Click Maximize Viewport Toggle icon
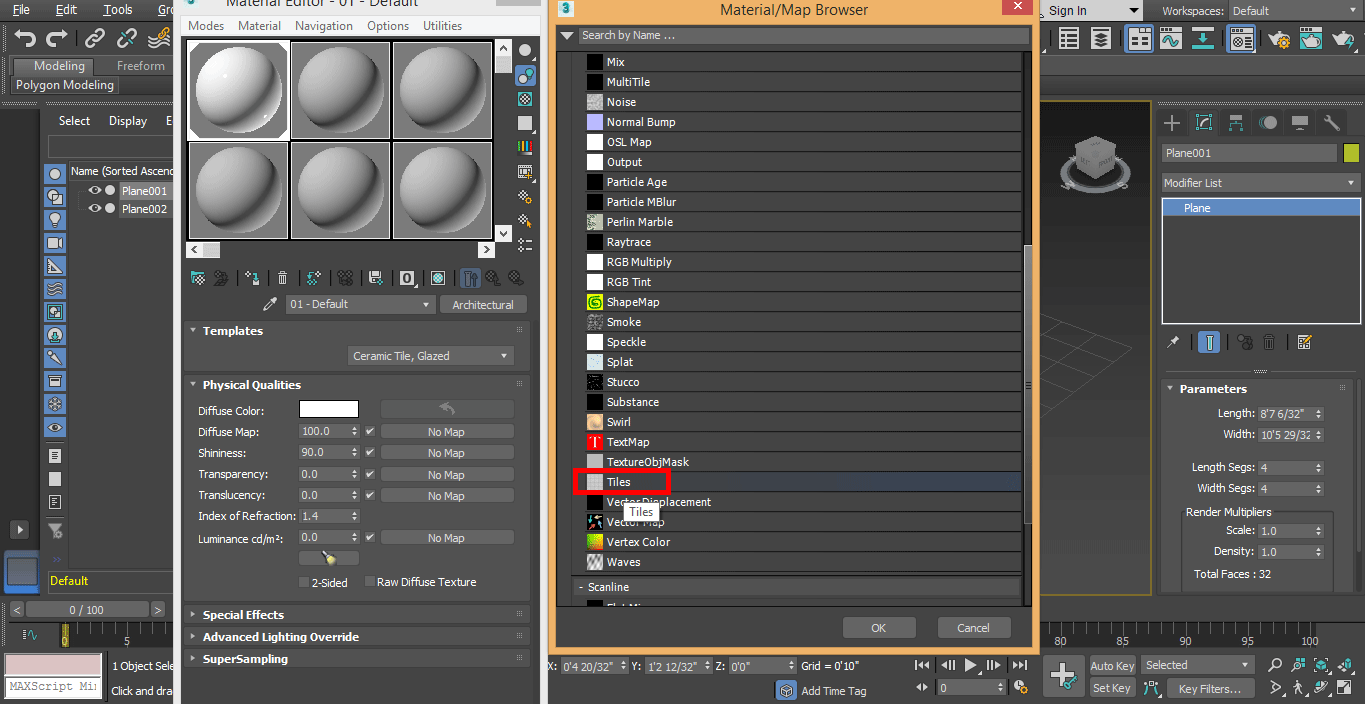Image resolution: width=1365 pixels, height=704 pixels. click(x=1346, y=688)
